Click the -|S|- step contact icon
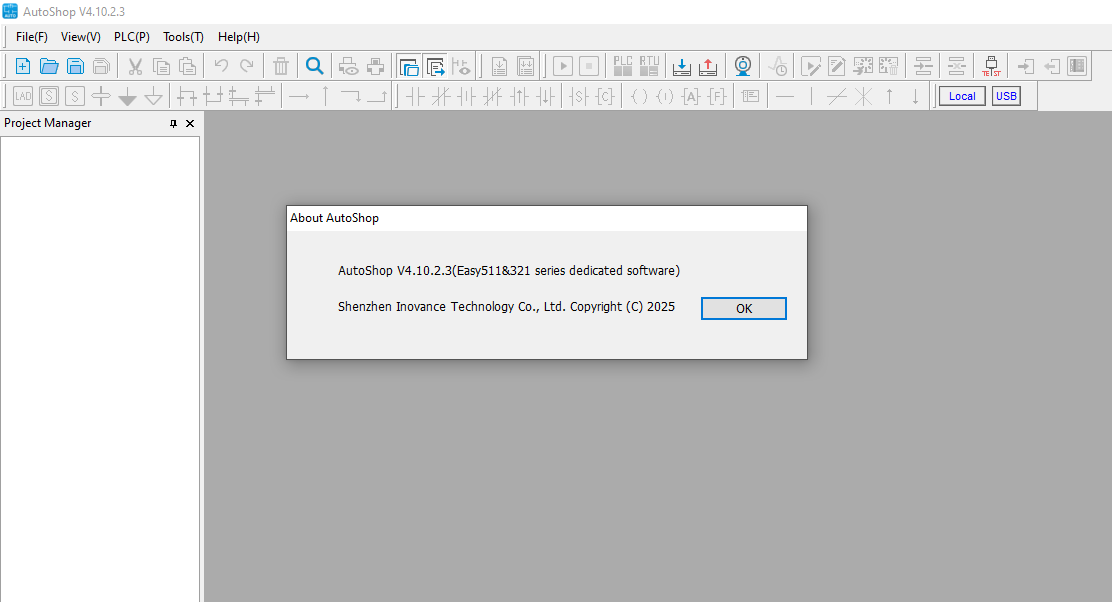 (x=579, y=96)
